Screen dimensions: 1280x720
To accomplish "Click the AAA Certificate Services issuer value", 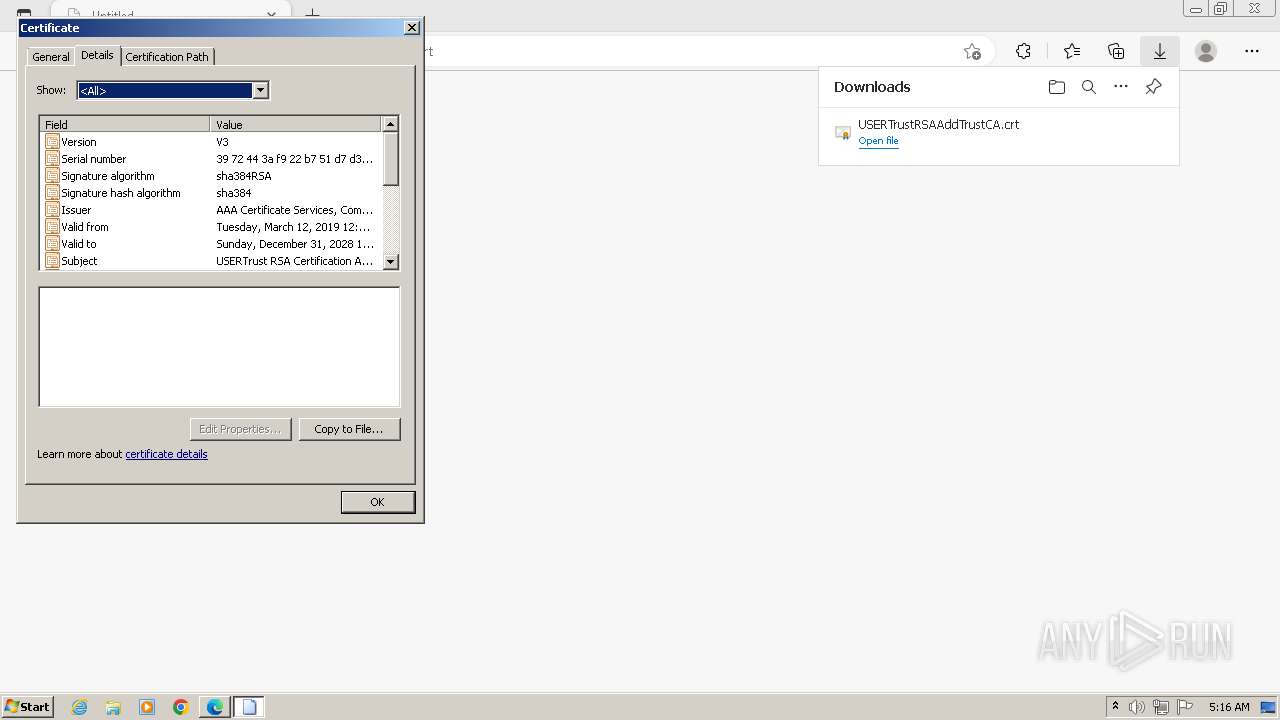I will pos(294,210).
